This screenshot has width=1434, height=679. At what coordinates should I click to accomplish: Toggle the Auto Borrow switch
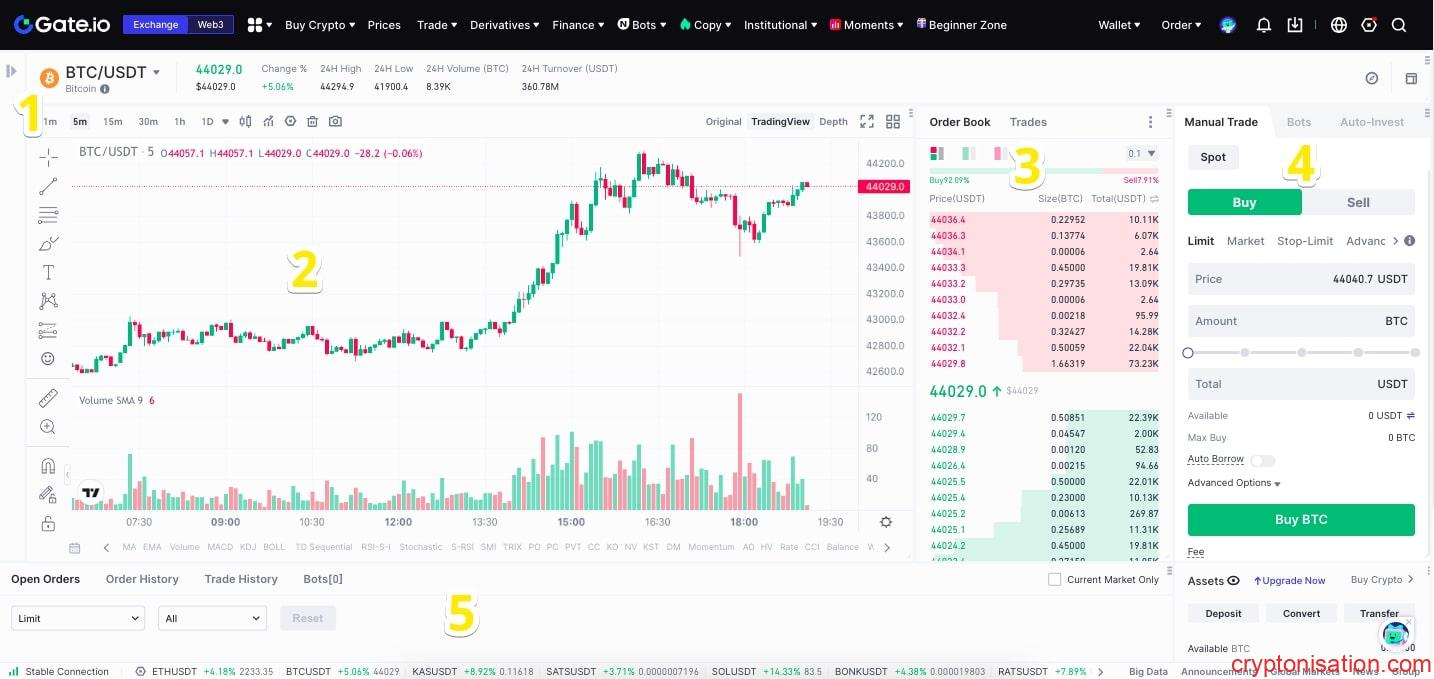click(1262, 460)
